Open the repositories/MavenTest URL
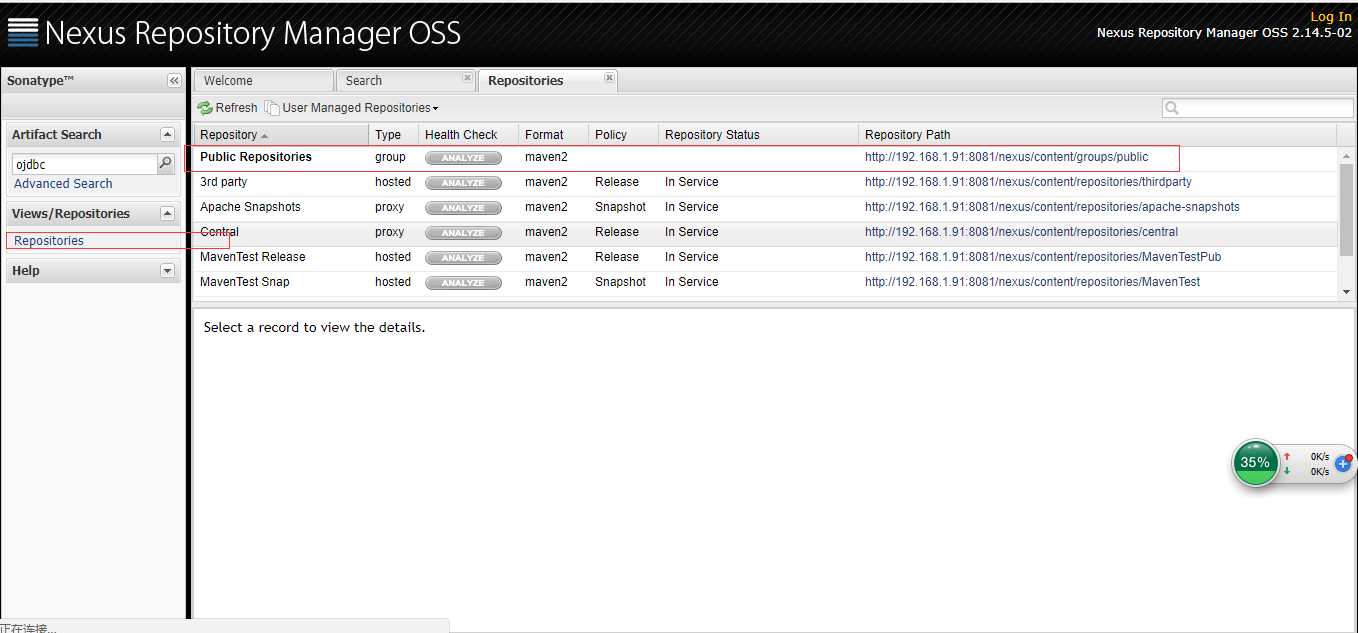Screen dimensions: 1358x633 point(1032,282)
